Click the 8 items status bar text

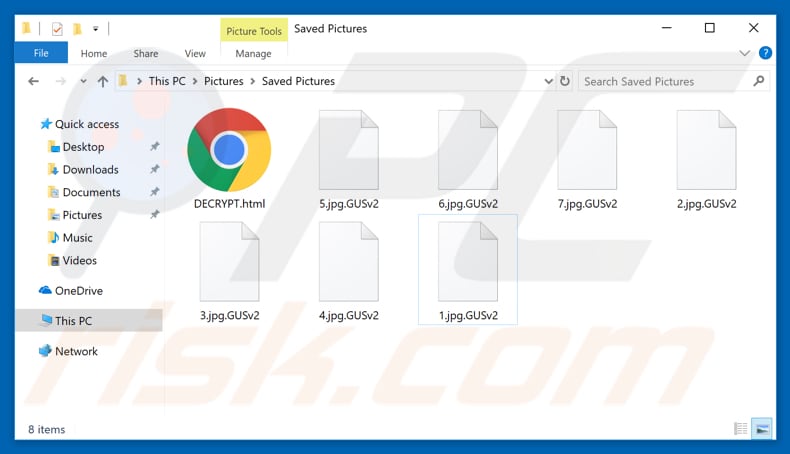click(x=46, y=429)
